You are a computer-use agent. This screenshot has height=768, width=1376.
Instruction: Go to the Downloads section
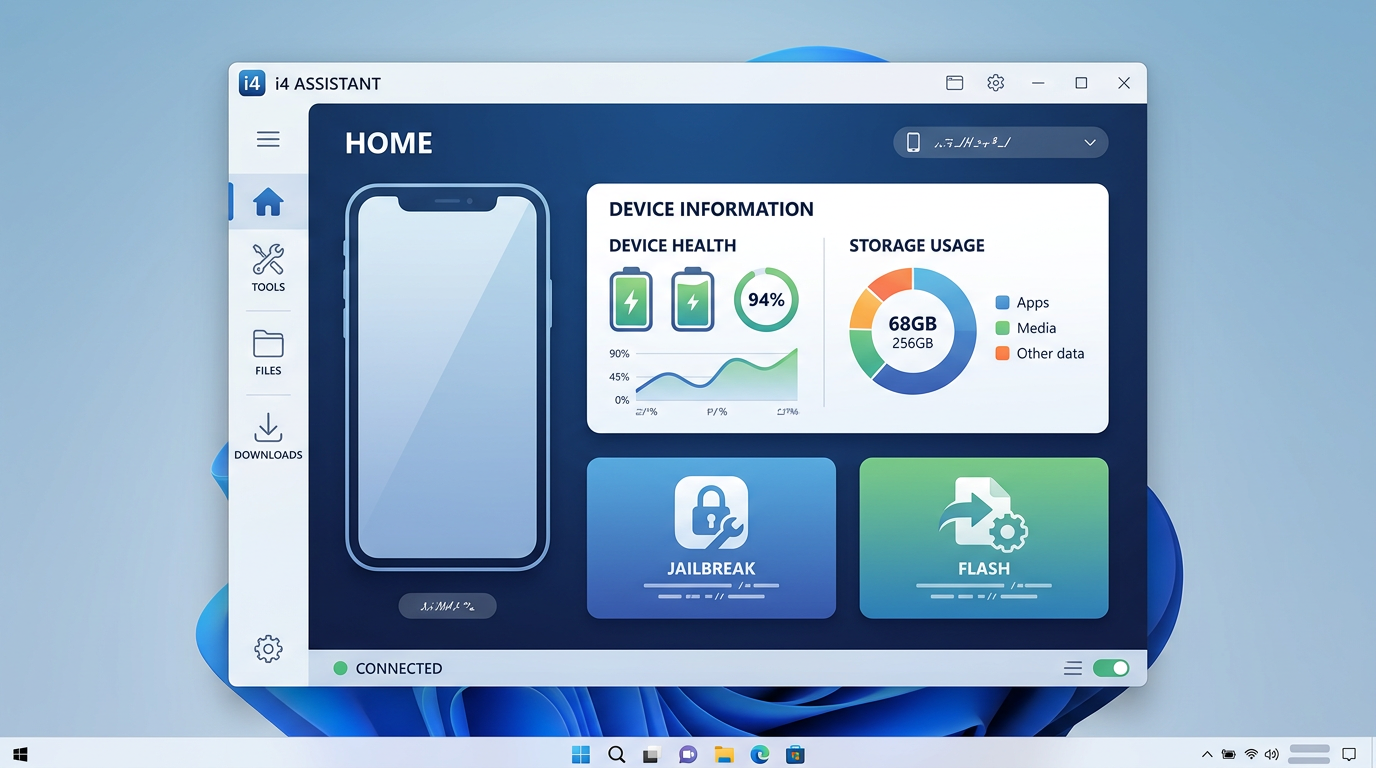click(268, 436)
